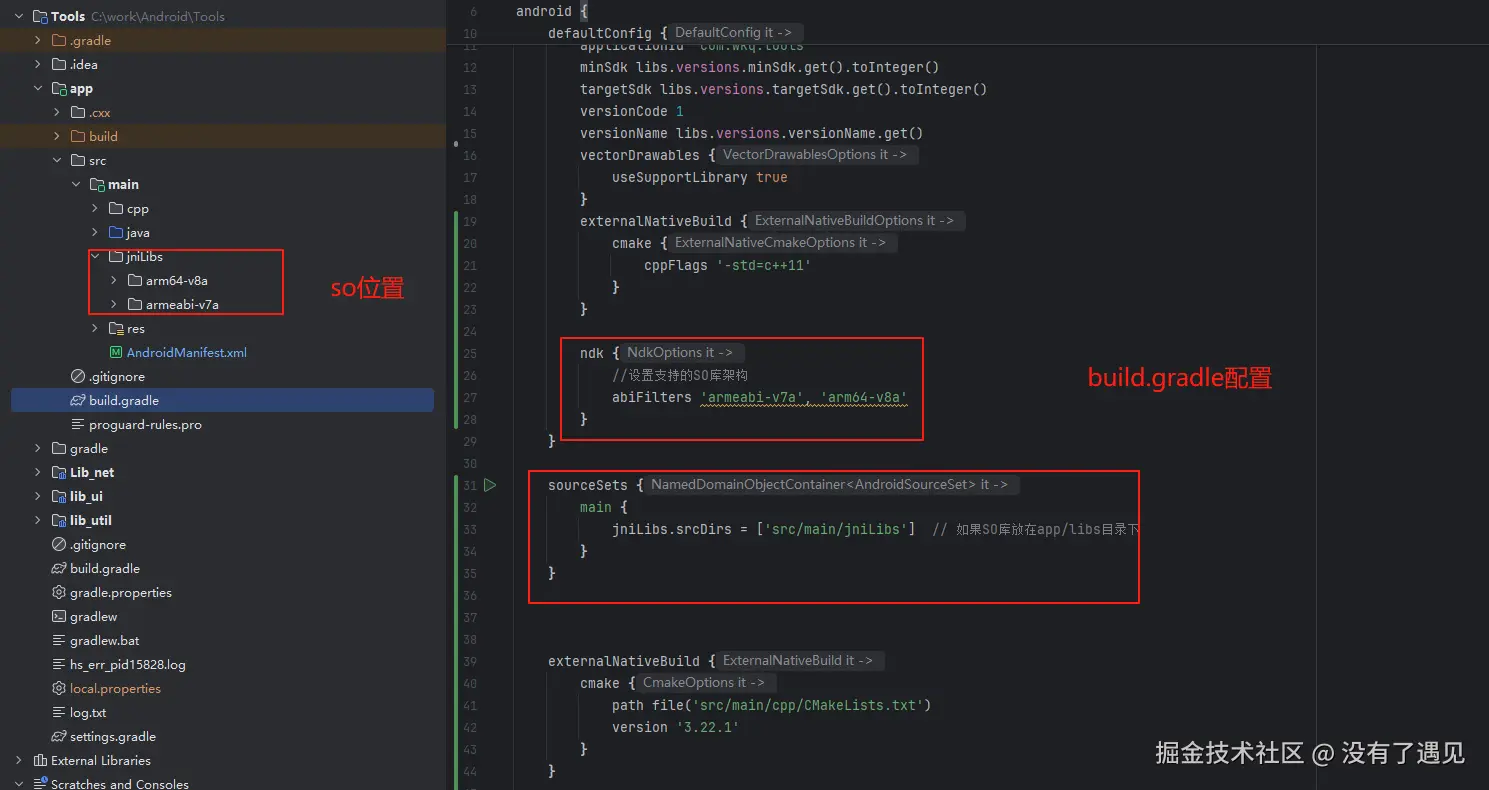The height and width of the screenshot is (790, 1489).
Task: Click the lib_ui module icon
Action: point(59,496)
